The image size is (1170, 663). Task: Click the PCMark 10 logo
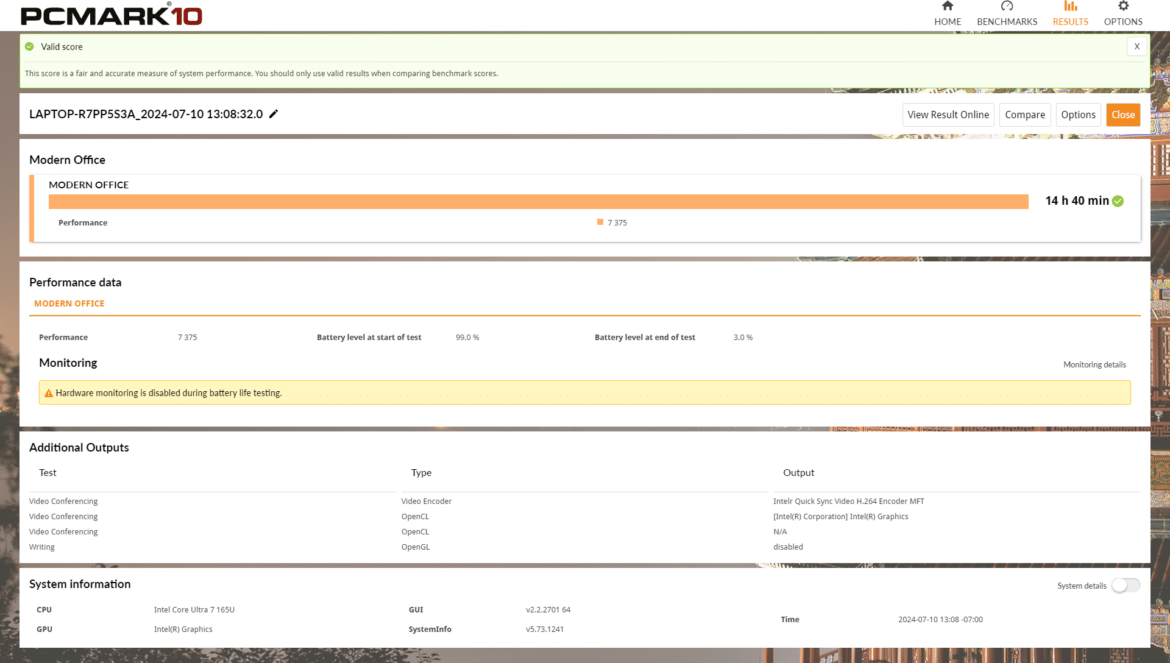tap(111, 14)
